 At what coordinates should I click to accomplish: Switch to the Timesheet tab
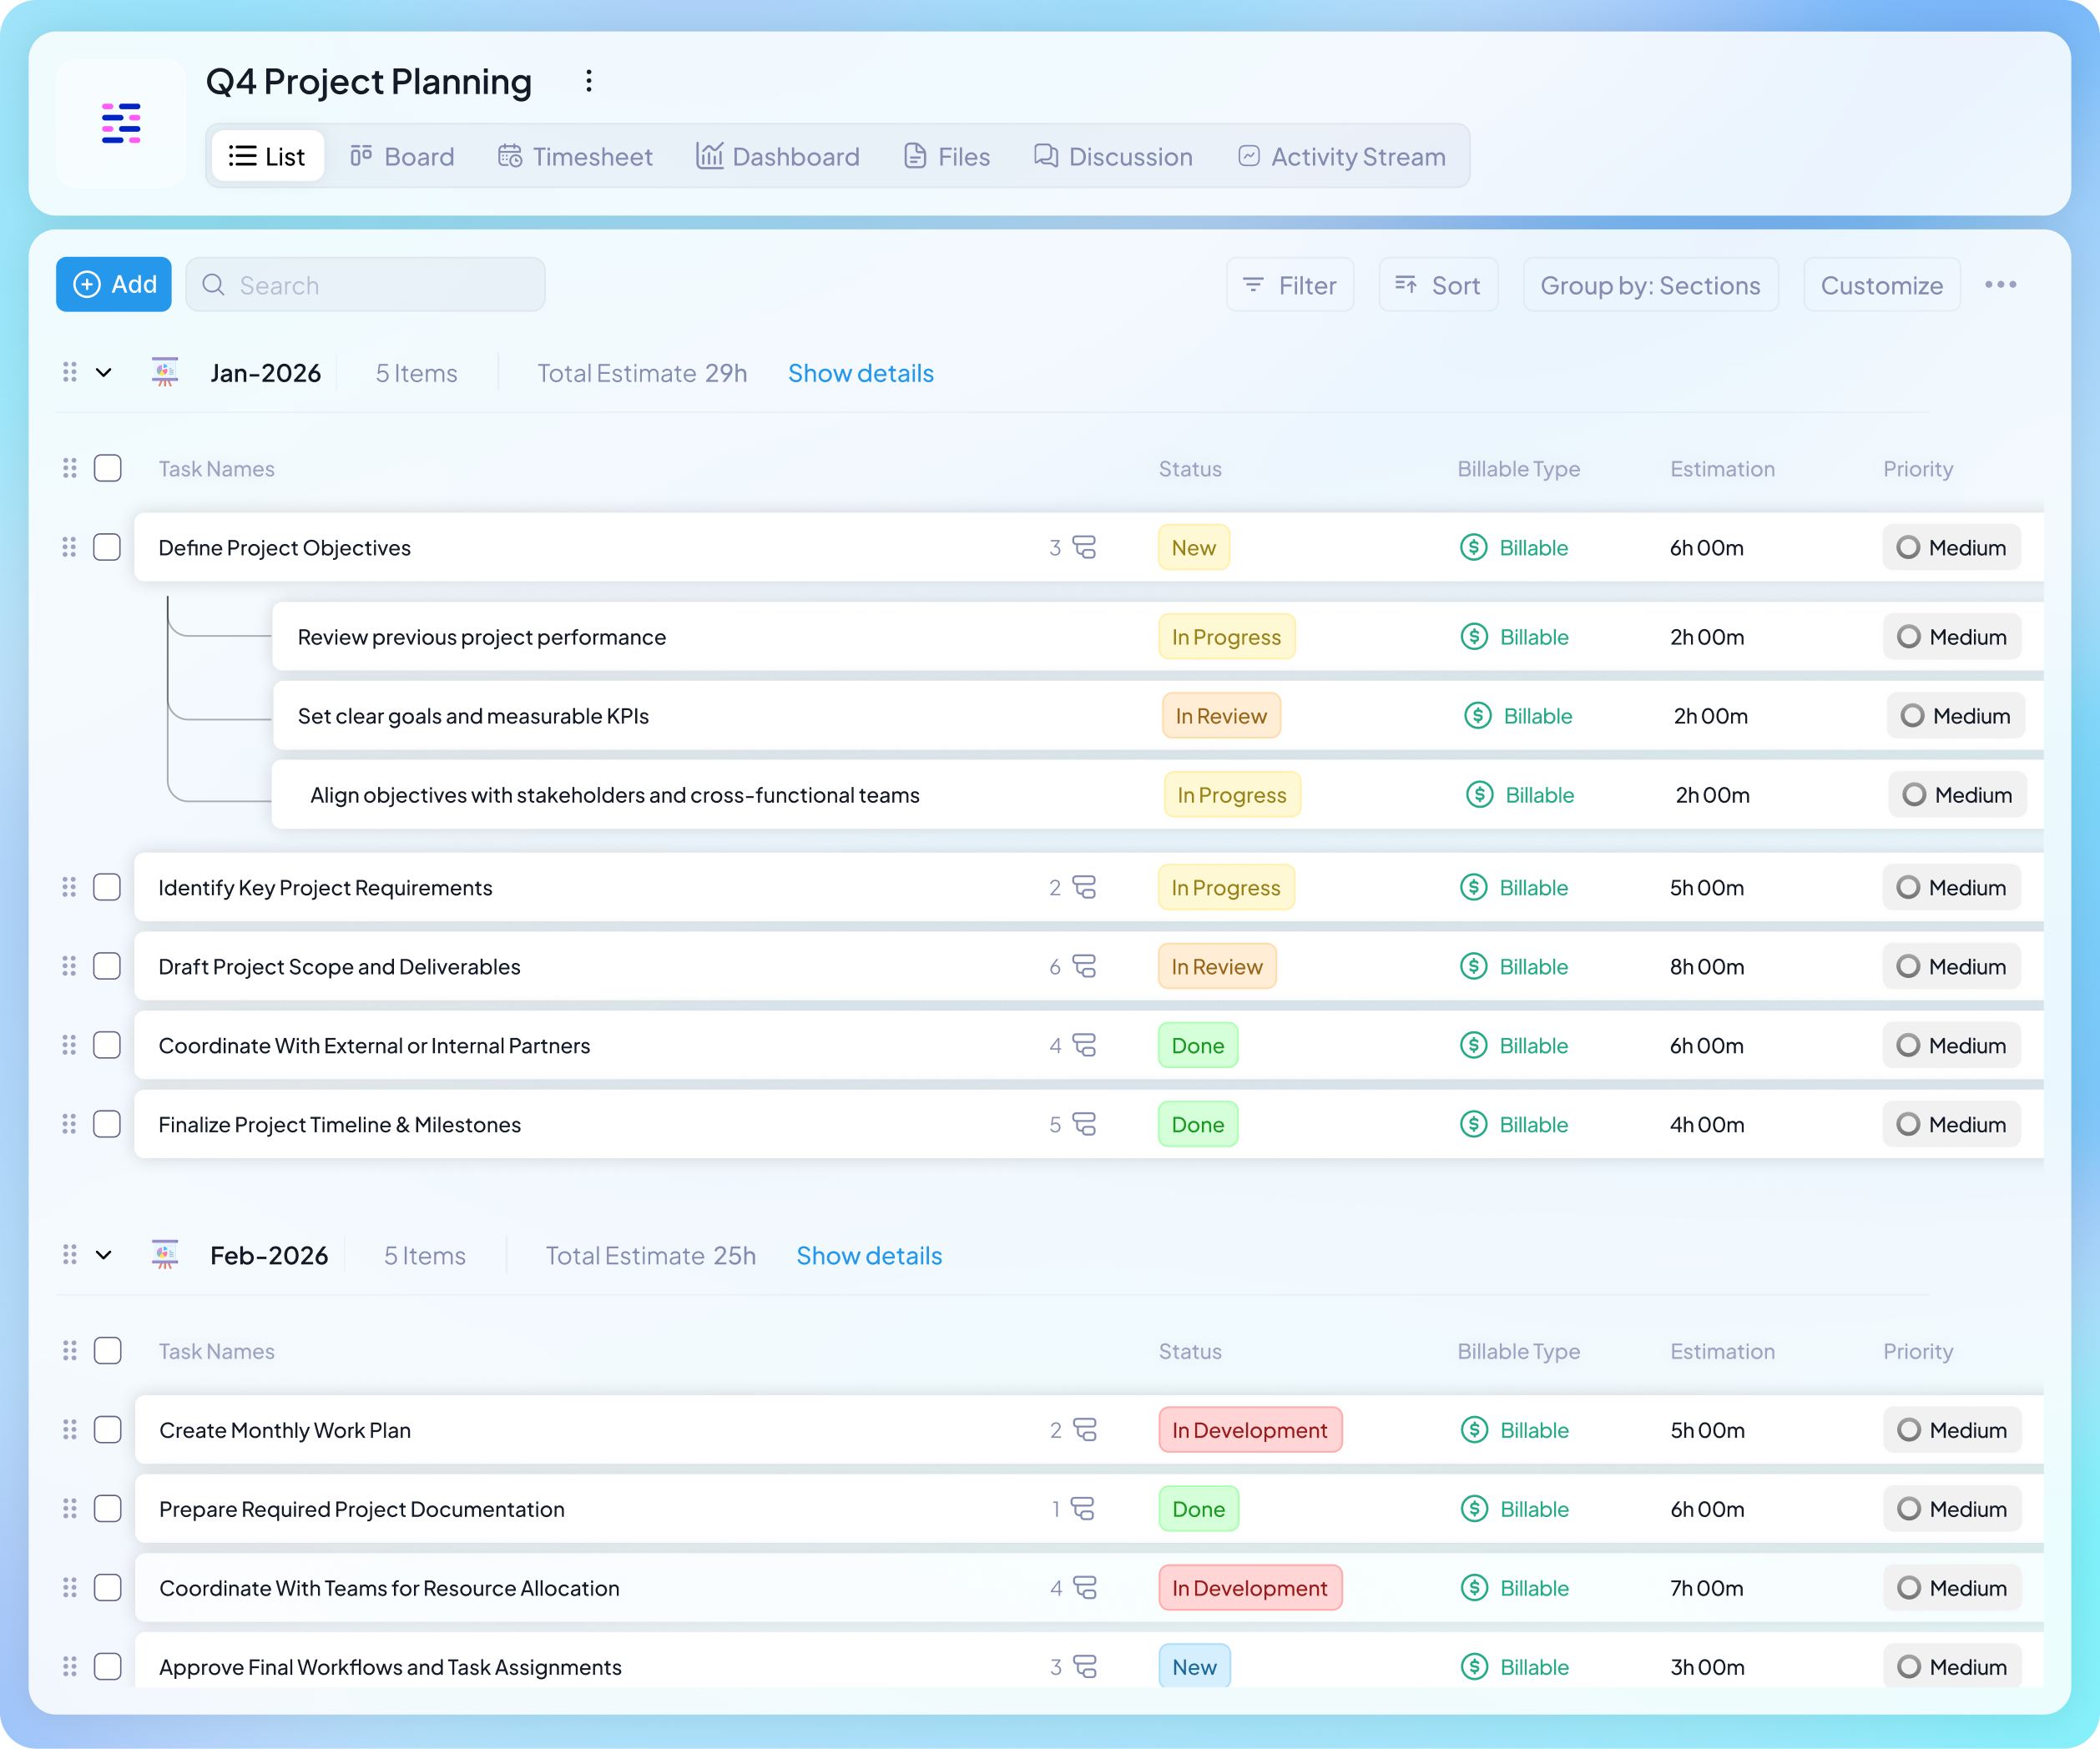coord(575,156)
